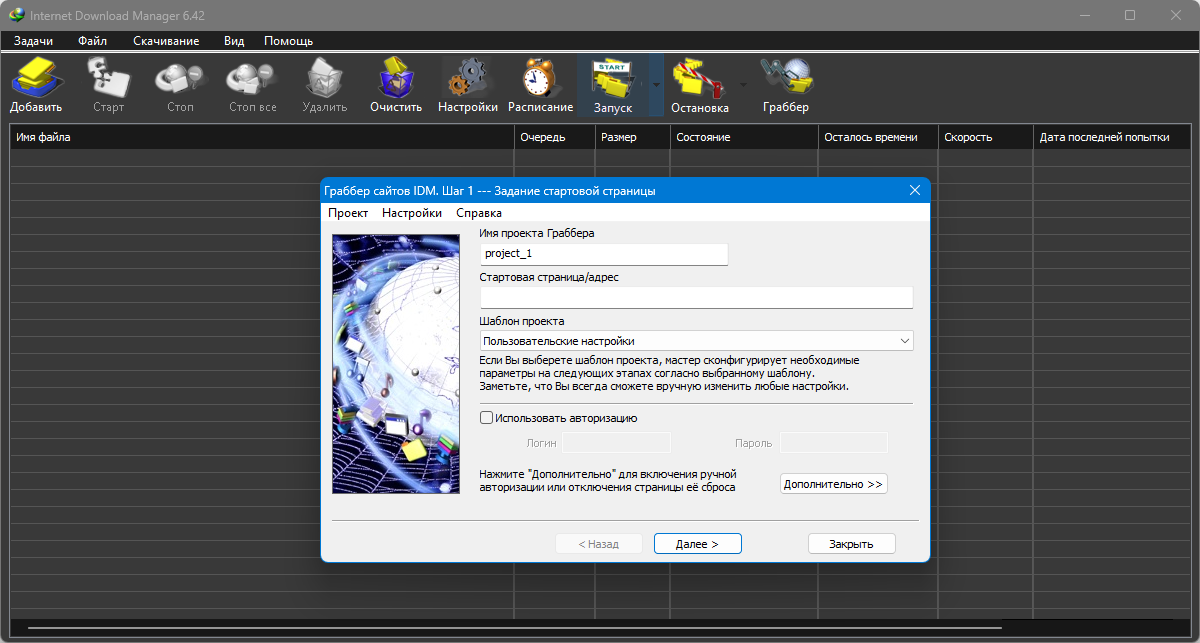Open the dropdown arrow next to Остановка
This screenshot has height=643, width=1200.
[742, 85]
